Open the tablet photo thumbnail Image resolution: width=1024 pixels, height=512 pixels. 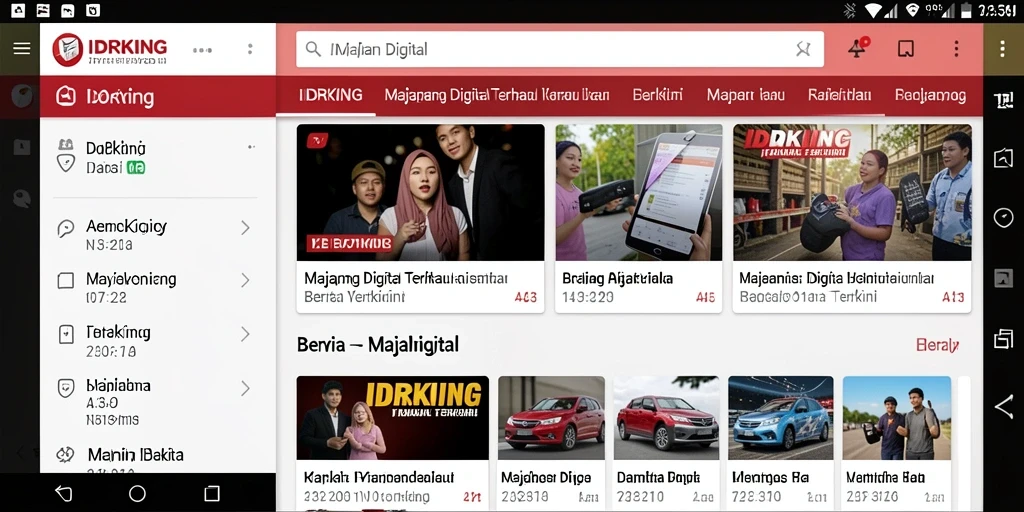coord(639,193)
